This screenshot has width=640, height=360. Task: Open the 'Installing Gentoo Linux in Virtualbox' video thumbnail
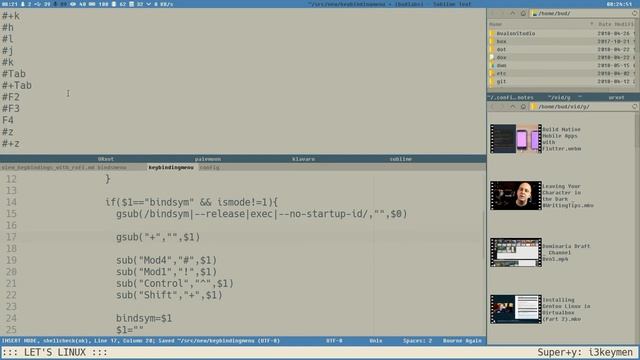pyautogui.click(x=516, y=309)
